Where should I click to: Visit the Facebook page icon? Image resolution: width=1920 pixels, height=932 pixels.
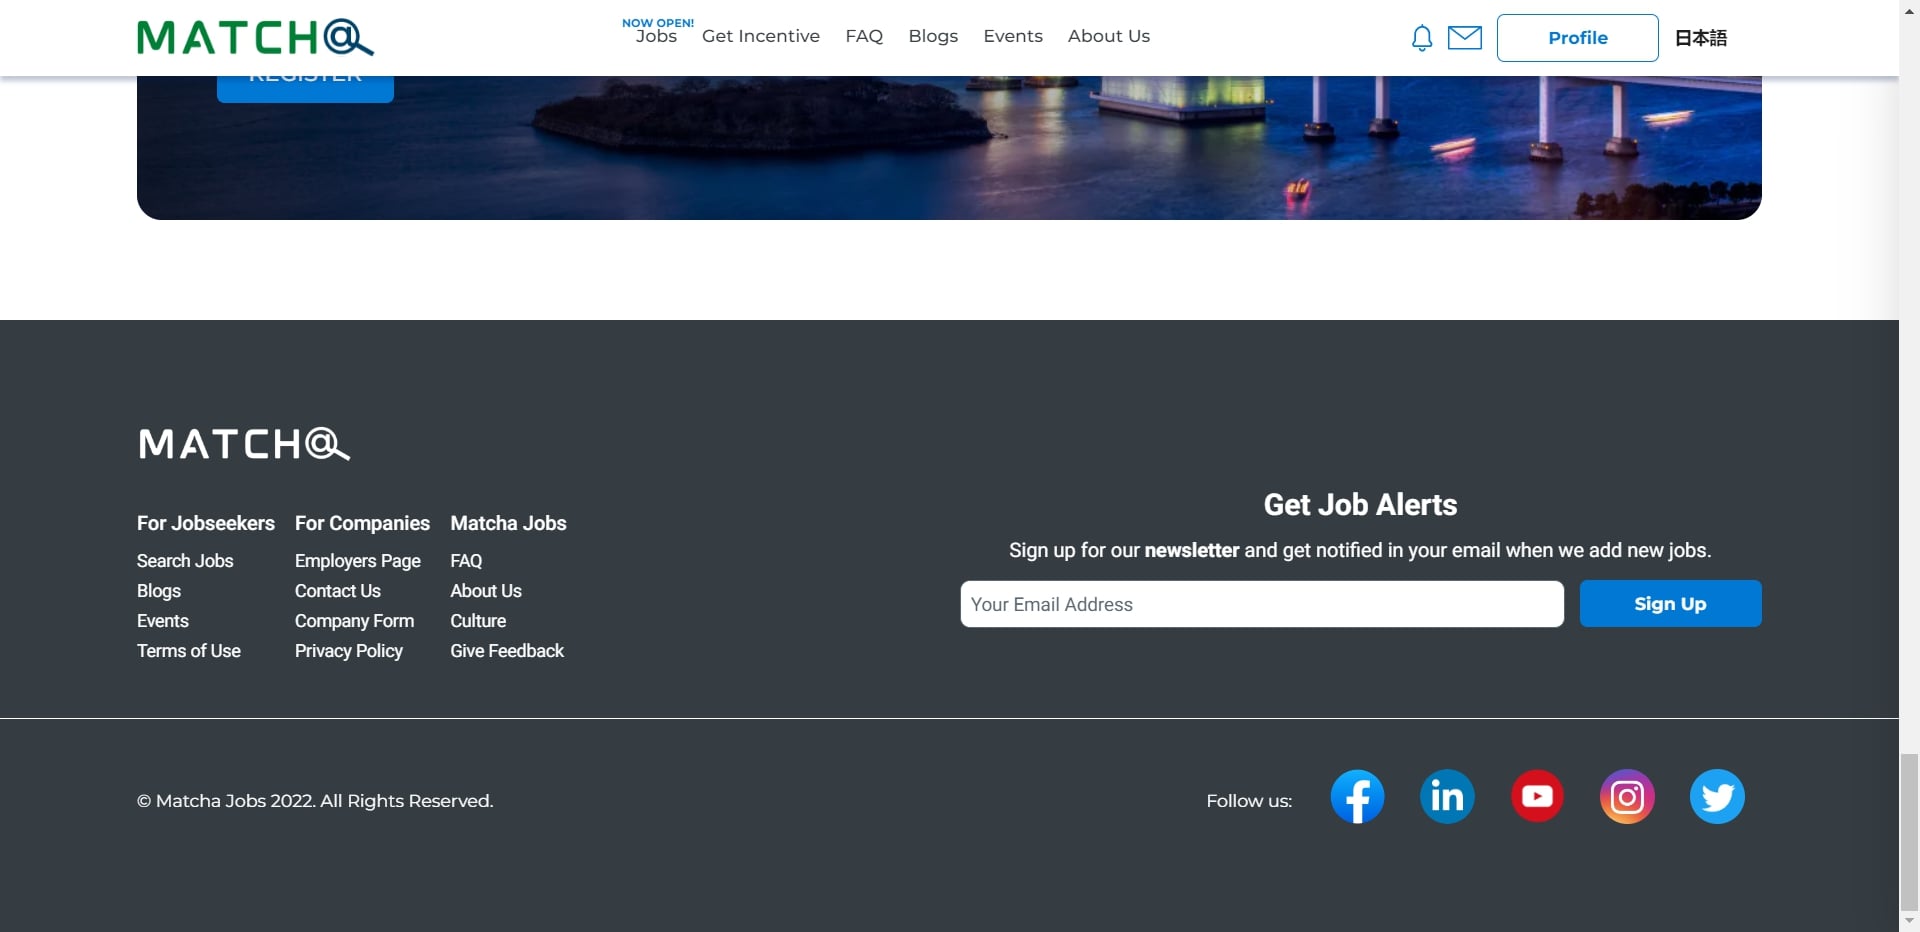click(1357, 796)
